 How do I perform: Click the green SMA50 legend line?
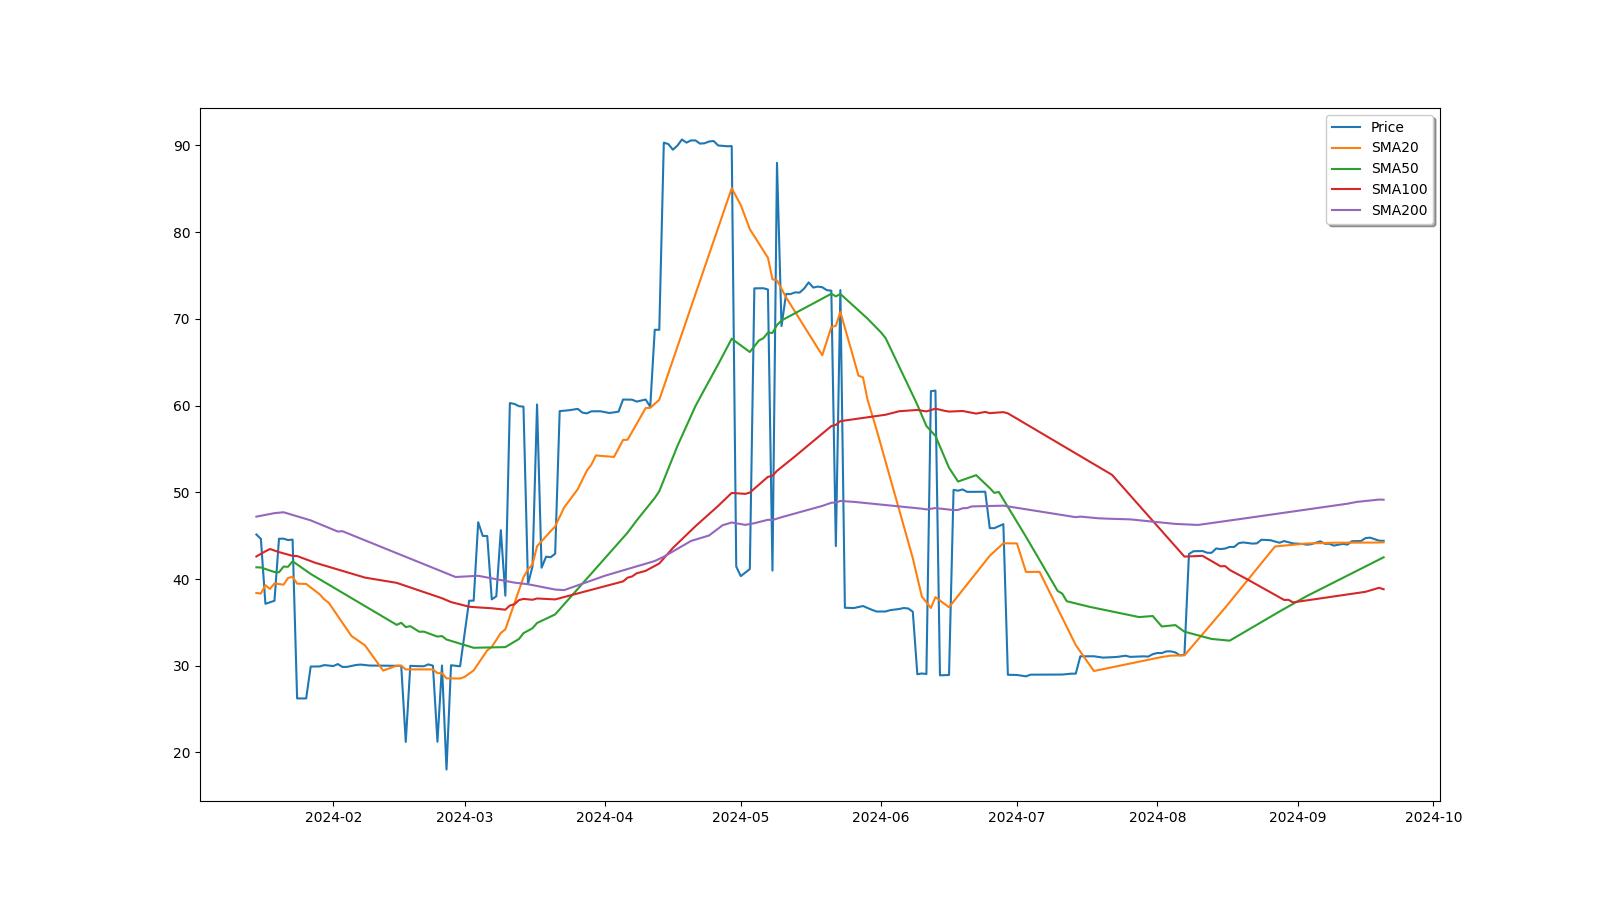coord(1347,169)
